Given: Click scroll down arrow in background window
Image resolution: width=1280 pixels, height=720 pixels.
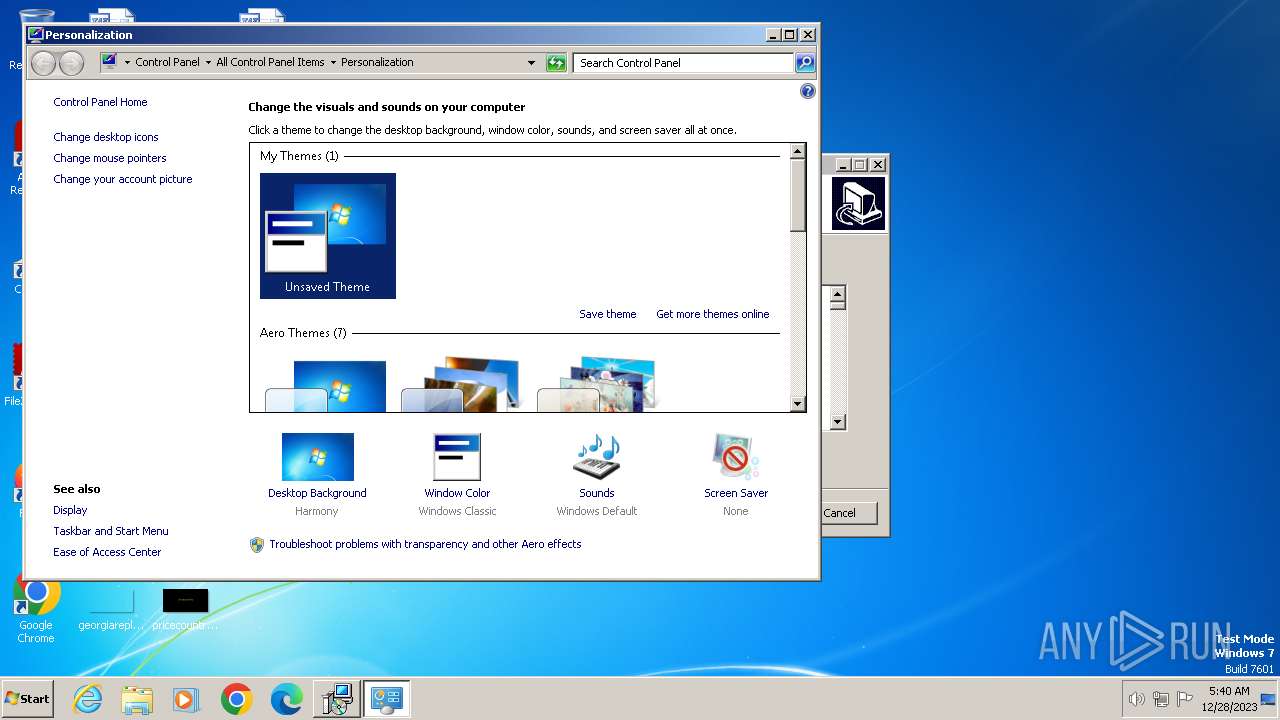Looking at the screenshot, I should [x=838, y=422].
